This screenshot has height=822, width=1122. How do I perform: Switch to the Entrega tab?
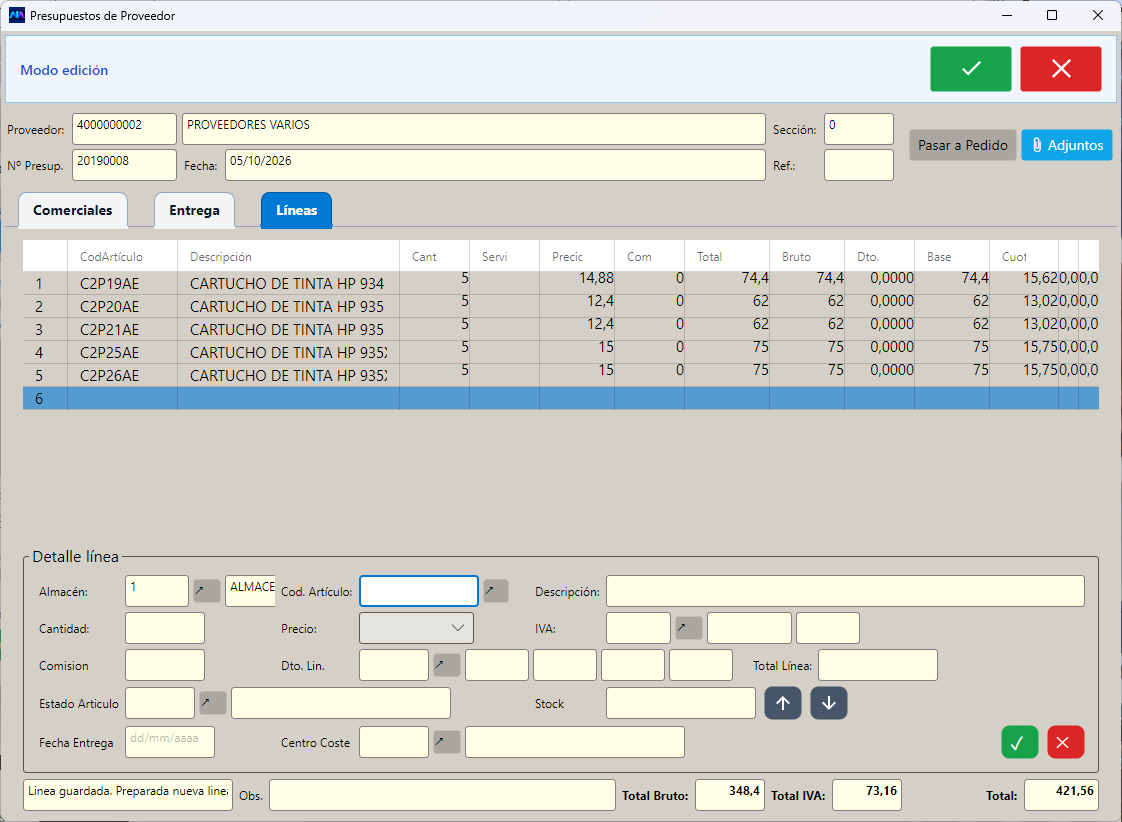(x=195, y=210)
